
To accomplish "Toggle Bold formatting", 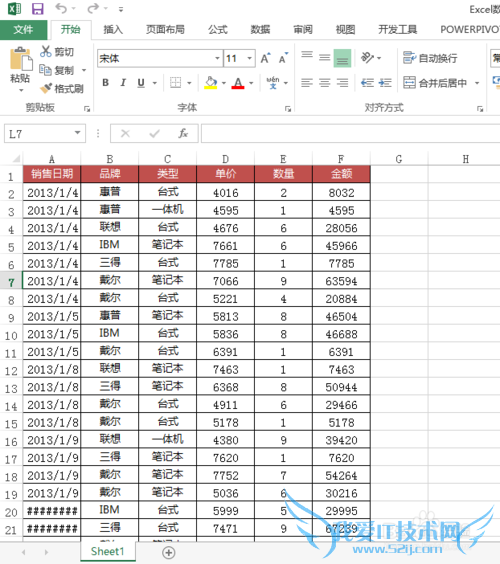I will point(105,83).
